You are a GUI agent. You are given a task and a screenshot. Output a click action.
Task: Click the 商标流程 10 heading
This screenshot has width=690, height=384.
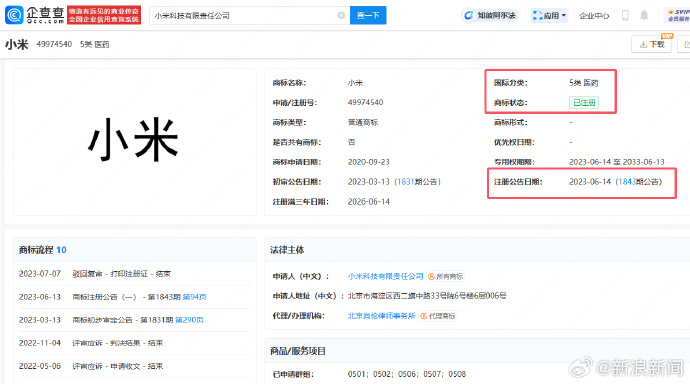click(x=42, y=250)
